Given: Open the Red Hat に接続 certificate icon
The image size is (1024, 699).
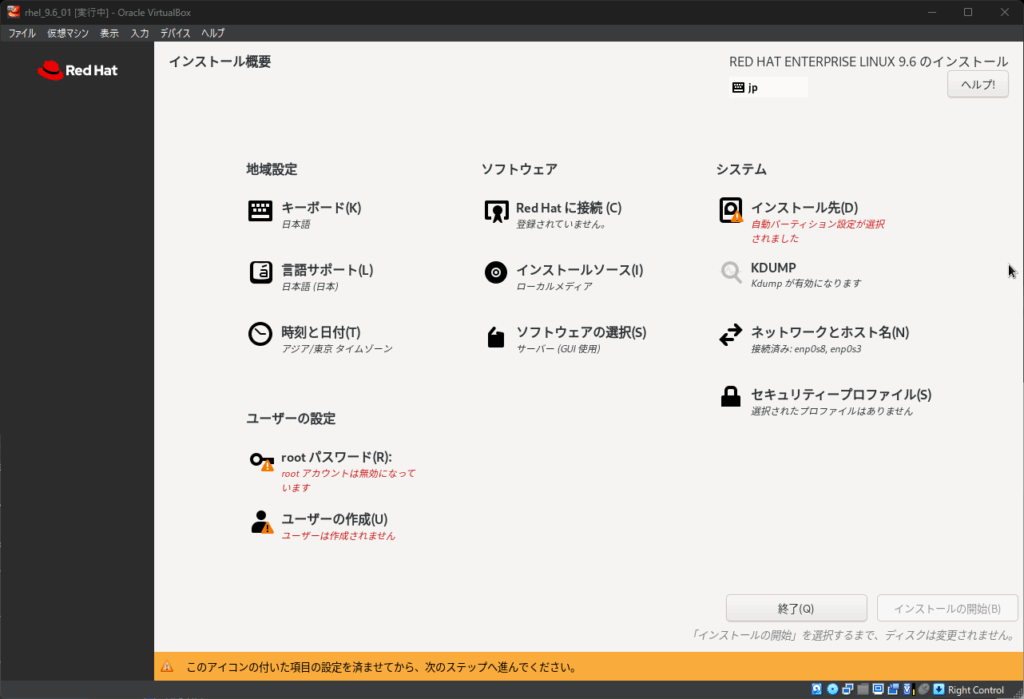Looking at the screenshot, I should click(496, 211).
